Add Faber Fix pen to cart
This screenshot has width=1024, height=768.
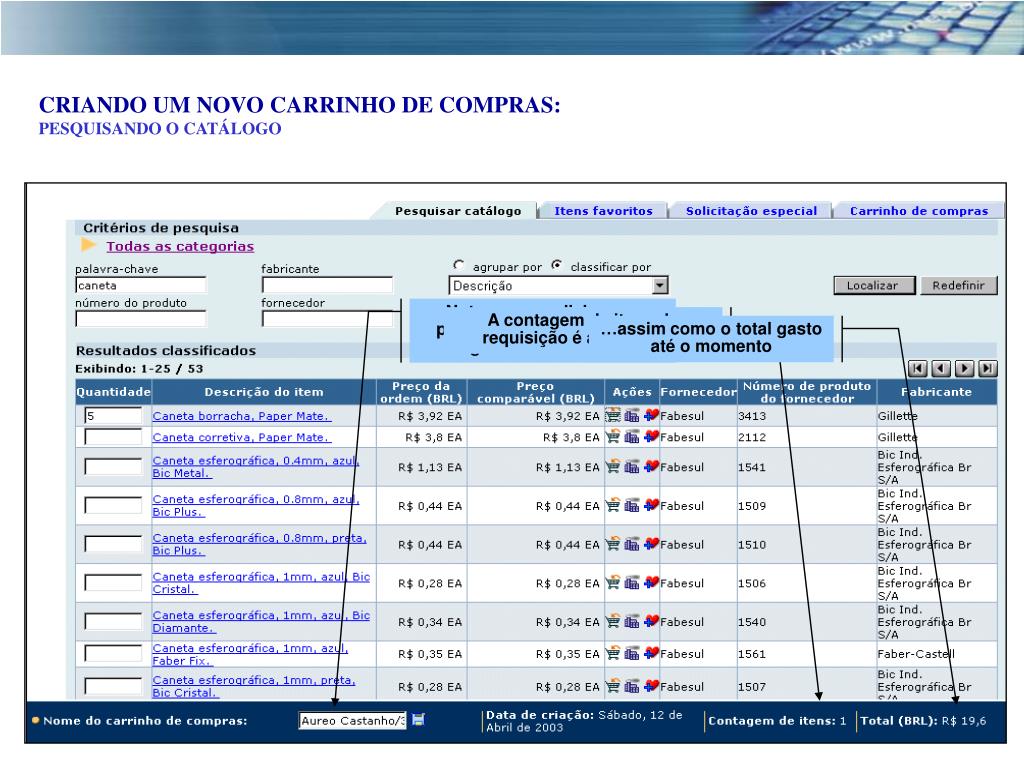pos(613,654)
